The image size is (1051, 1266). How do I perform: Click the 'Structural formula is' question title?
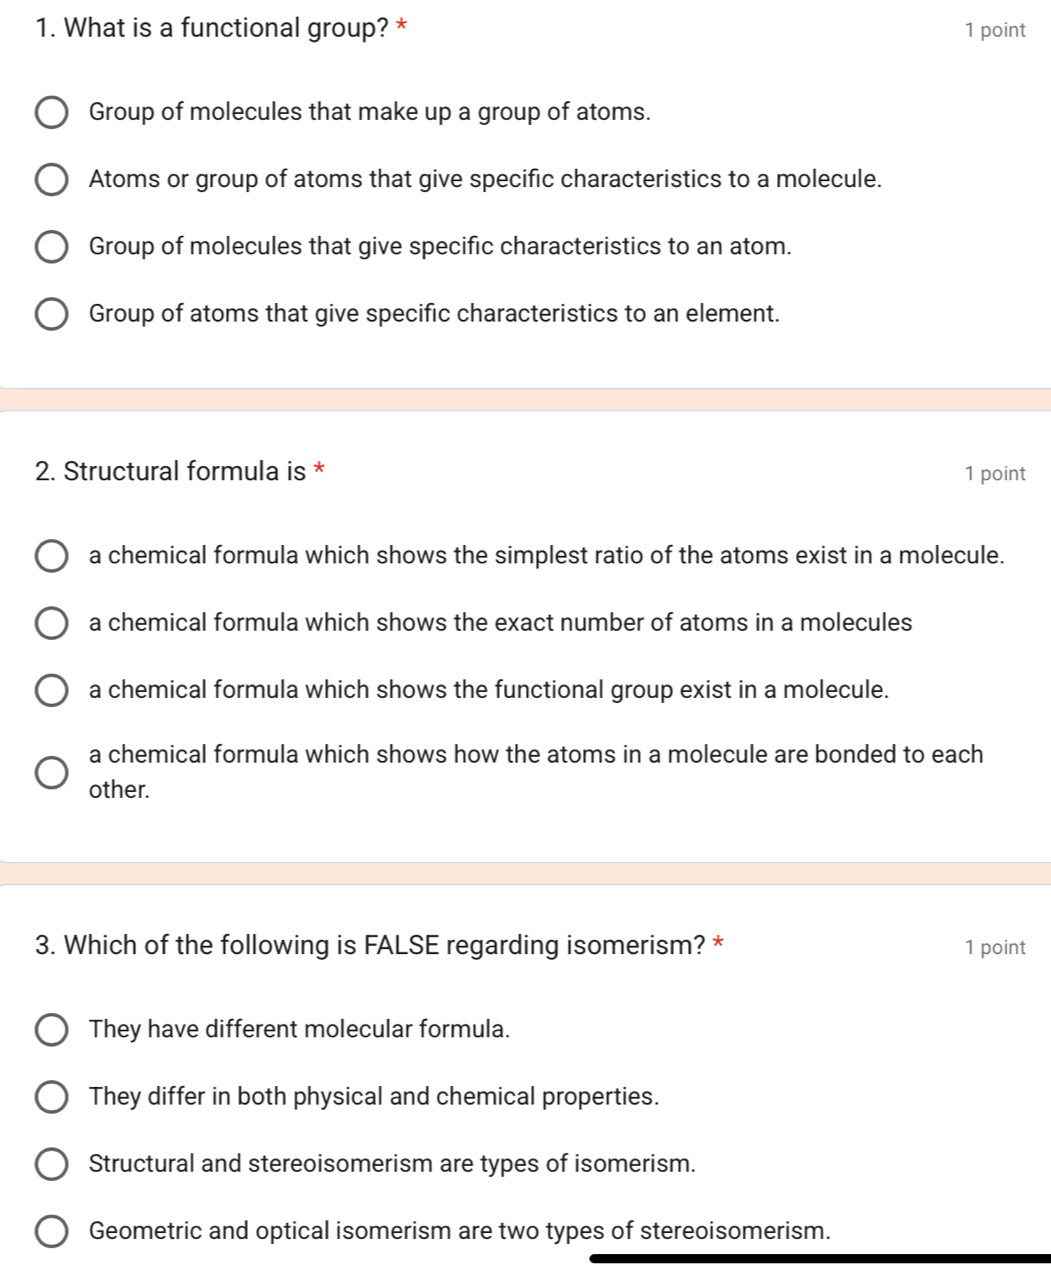point(170,471)
